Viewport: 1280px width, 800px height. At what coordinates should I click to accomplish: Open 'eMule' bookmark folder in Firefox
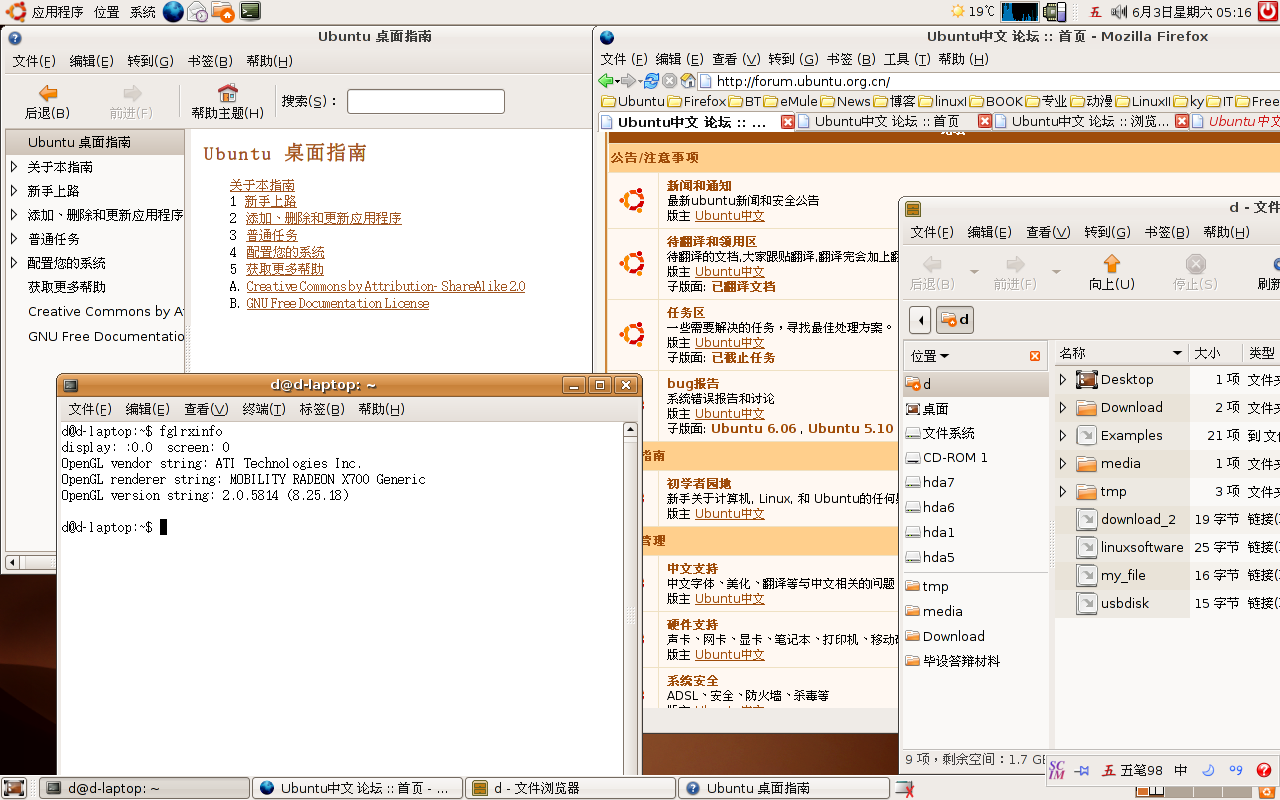[x=790, y=101]
